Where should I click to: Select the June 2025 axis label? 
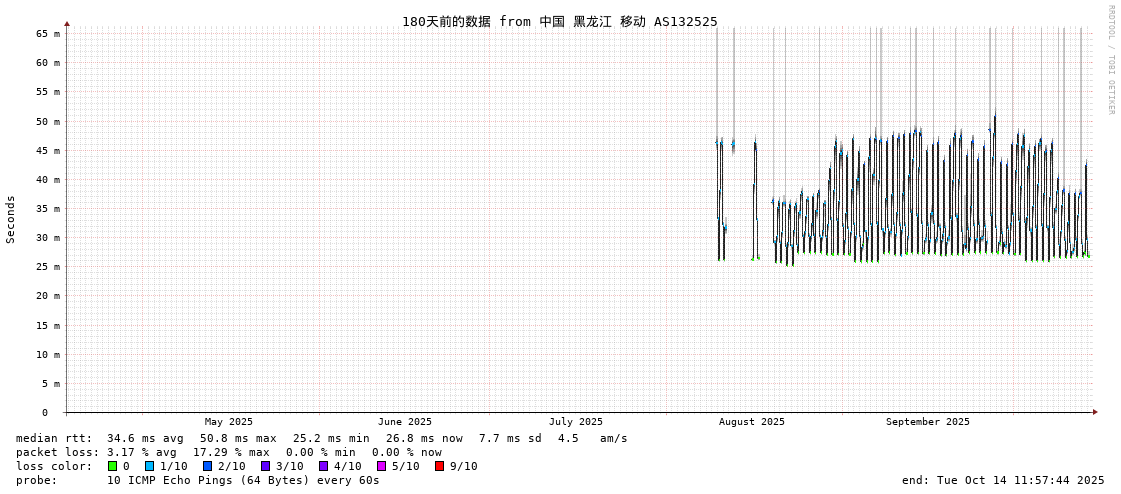click(405, 422)
